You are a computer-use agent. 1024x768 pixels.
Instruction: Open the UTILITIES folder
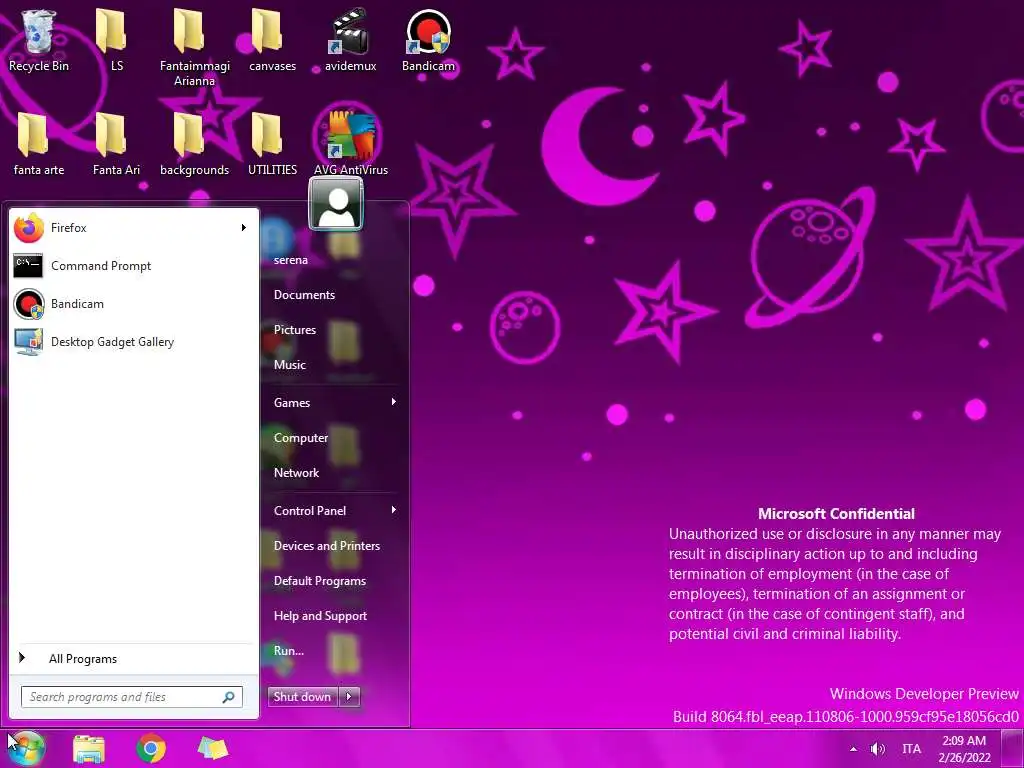[x=272, y=144]
